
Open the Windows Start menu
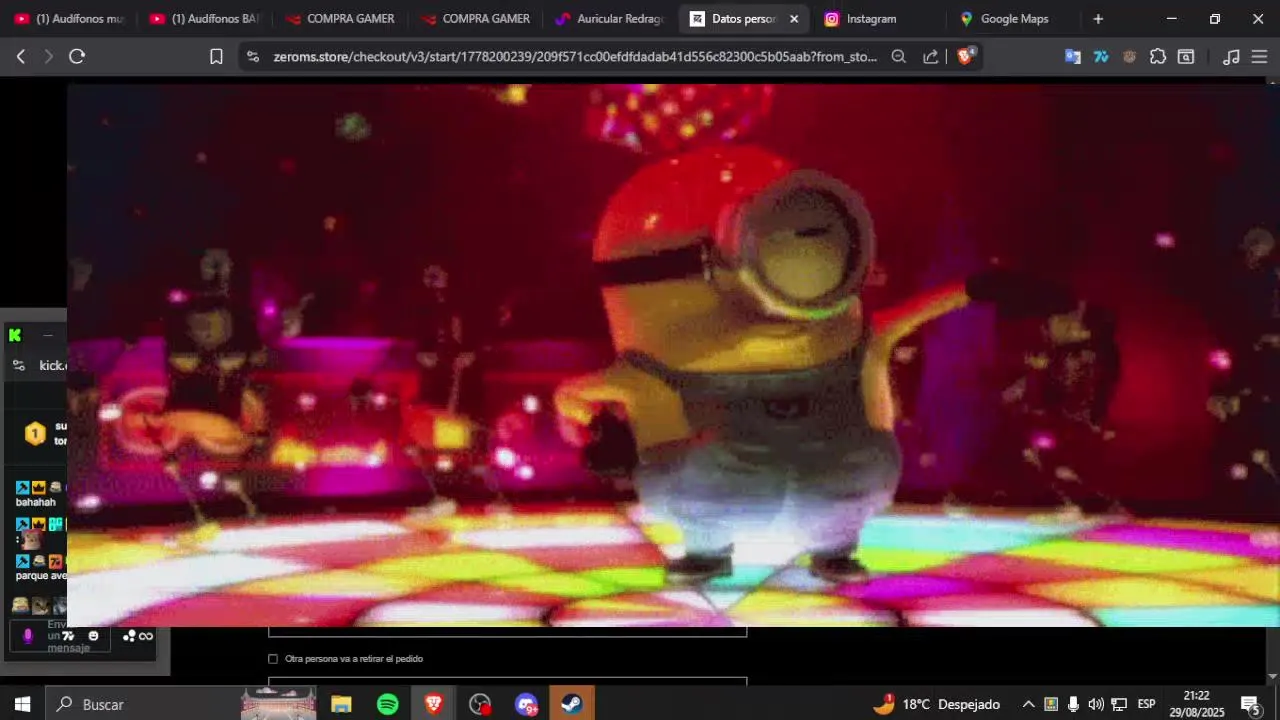(22, 704)
